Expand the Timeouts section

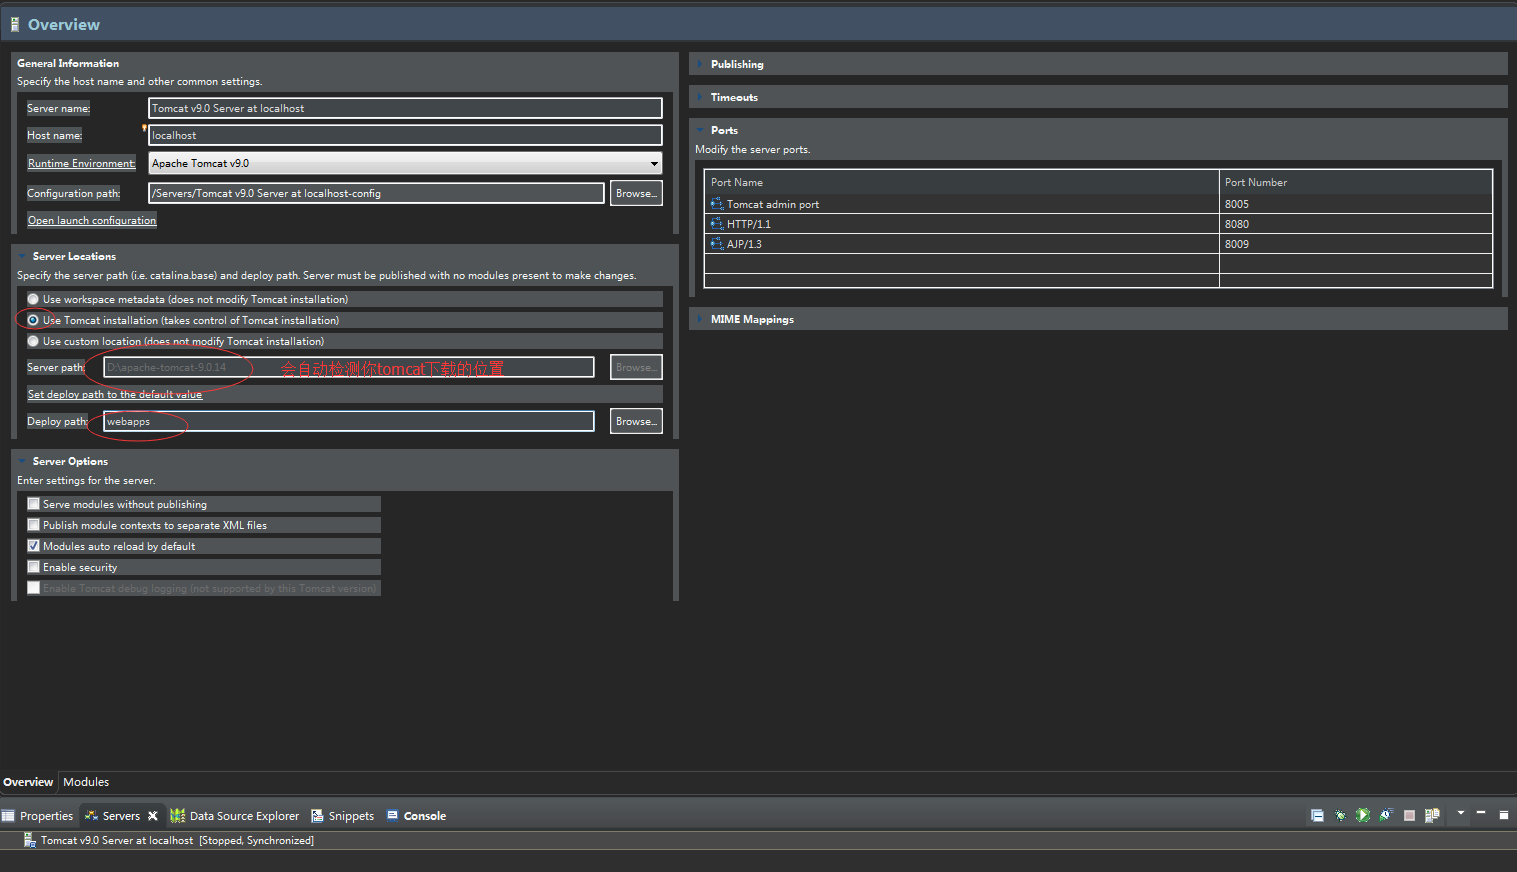700,97
